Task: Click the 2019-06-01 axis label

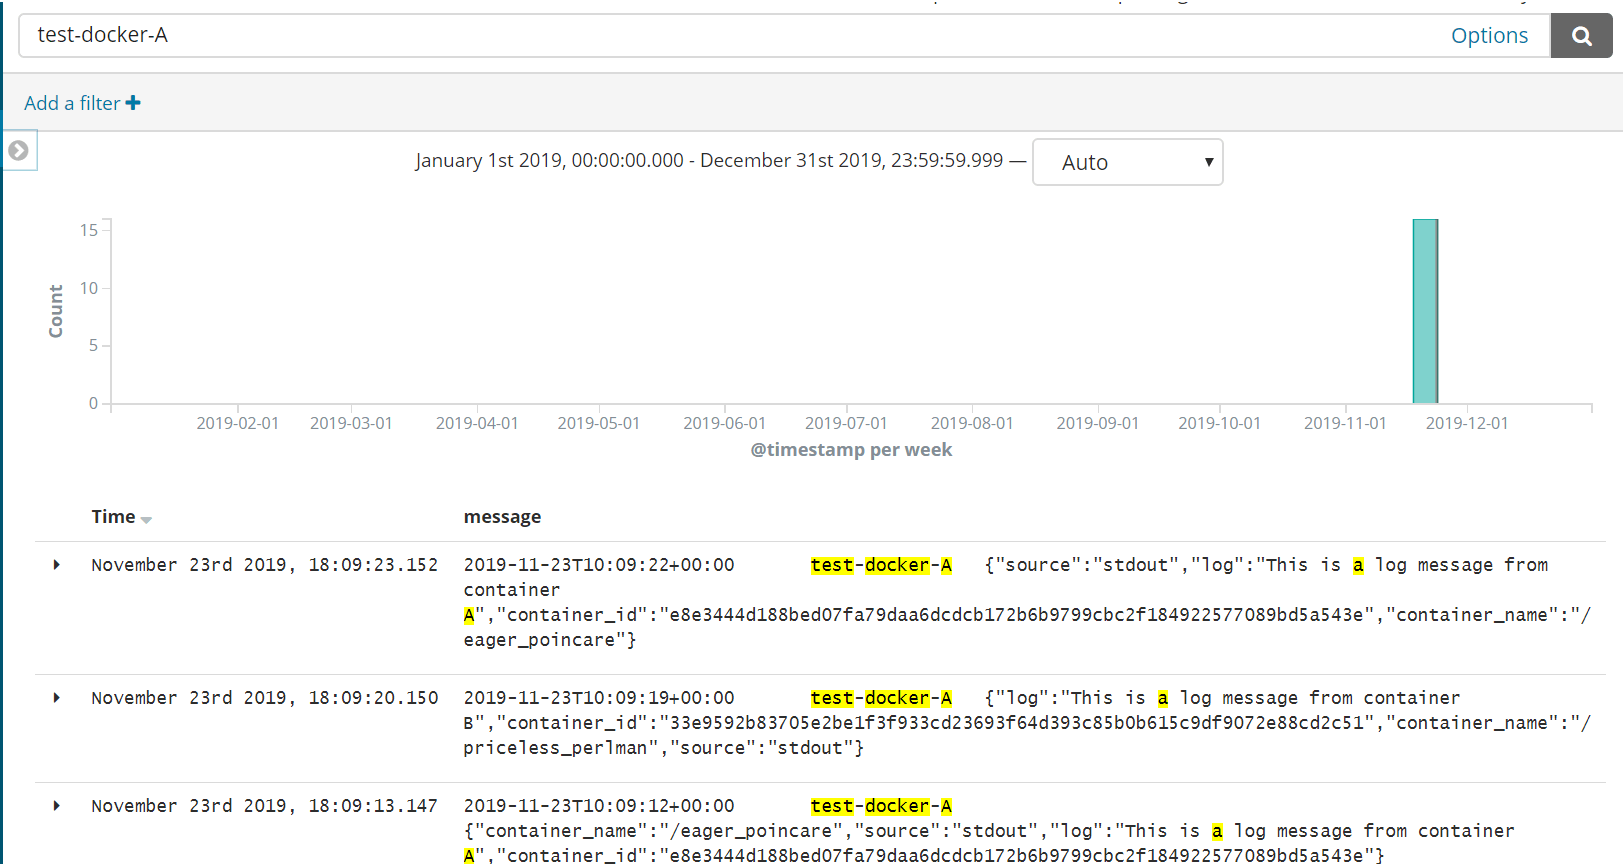Action: point(724,423)
